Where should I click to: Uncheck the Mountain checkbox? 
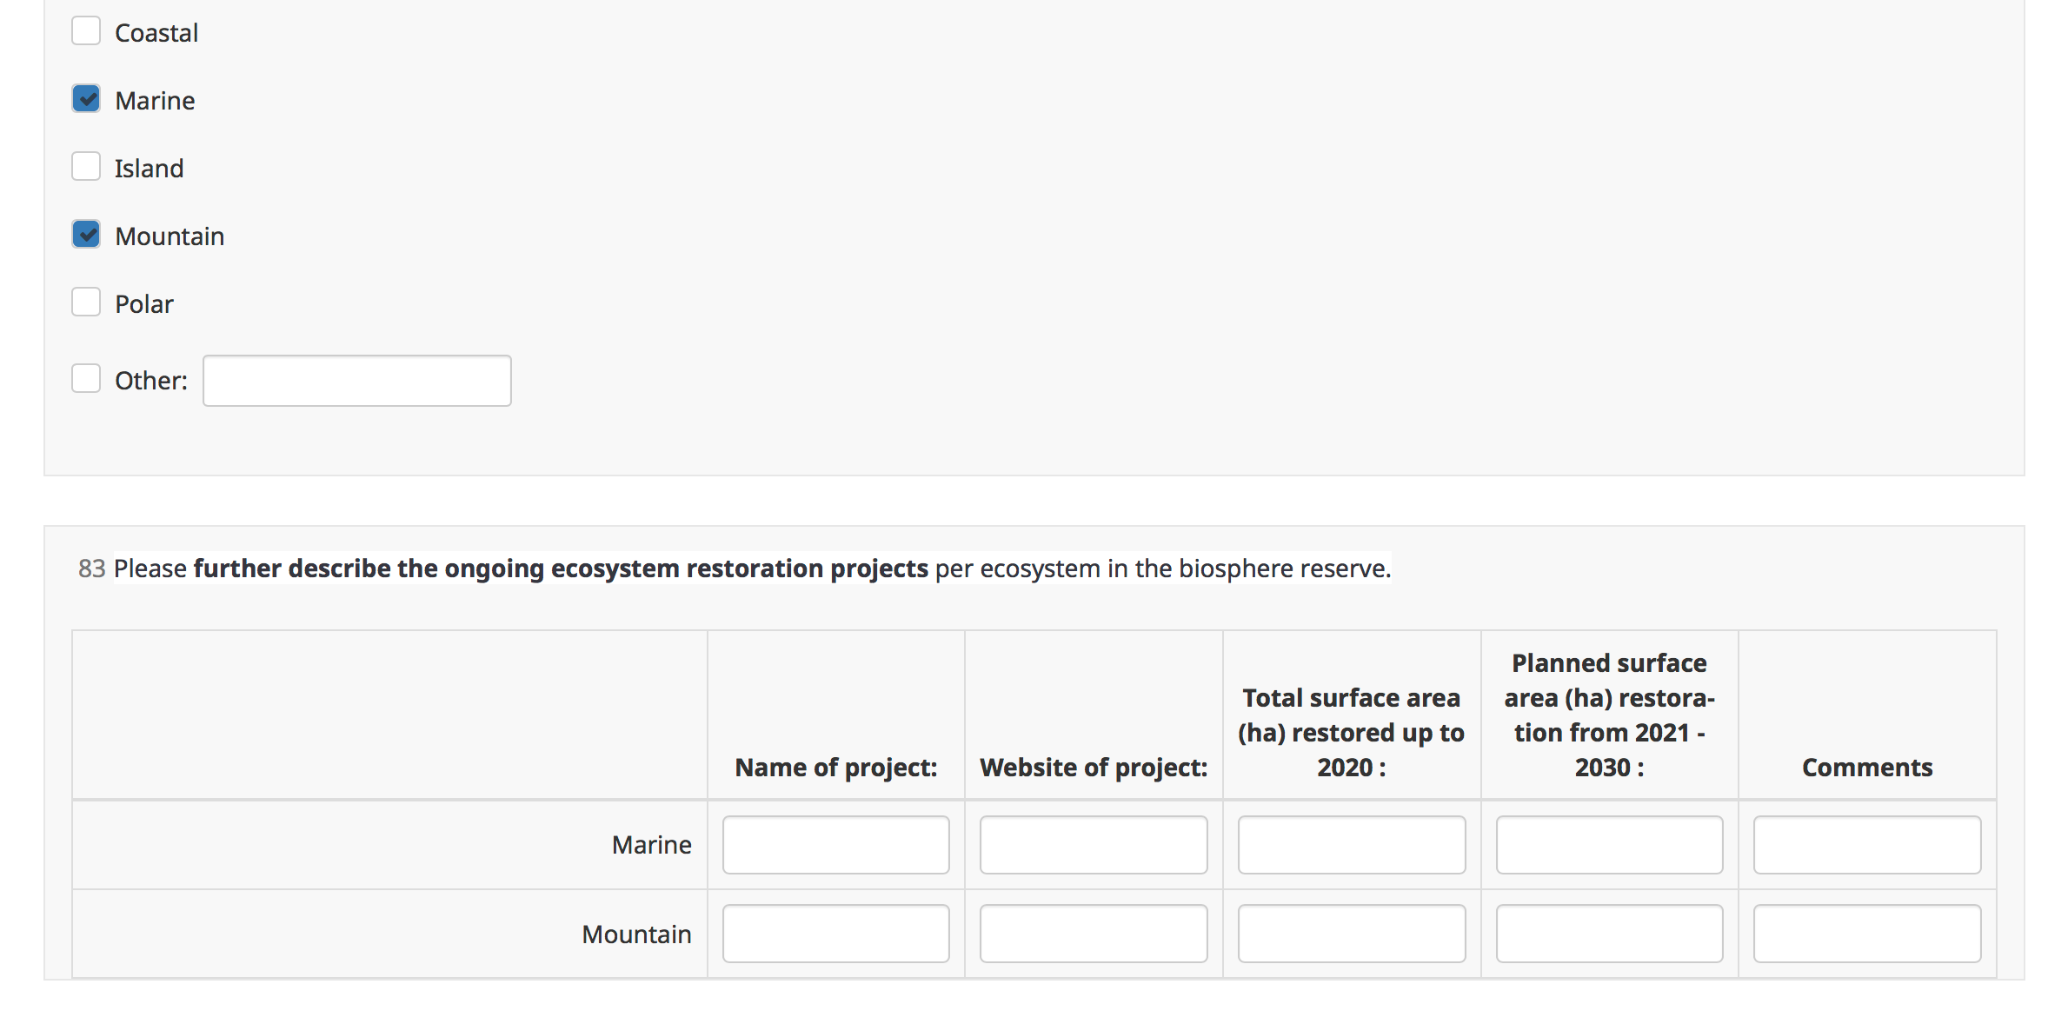(86, 235)
